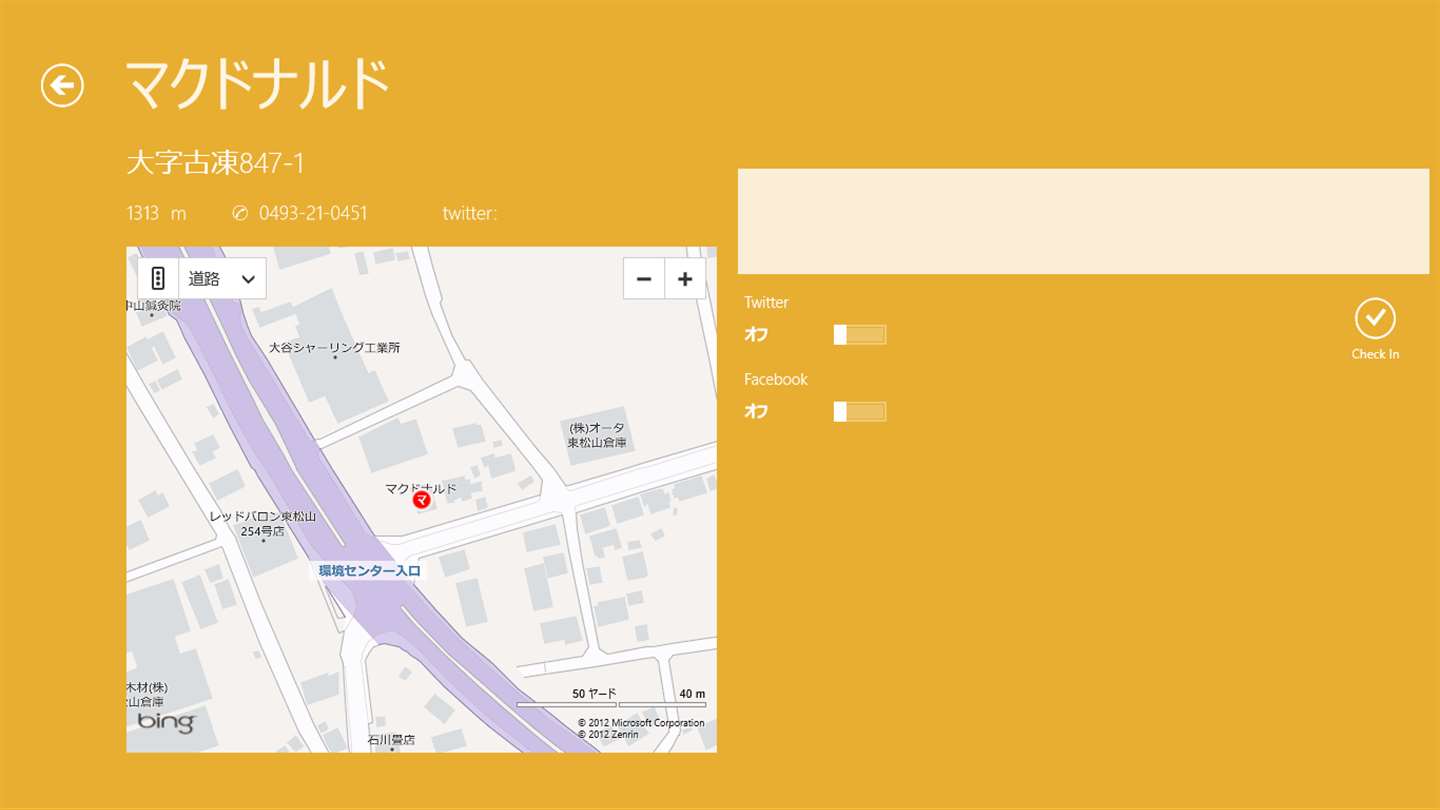Image resolution: width=1440 pixels, height=810 pixels.
Task: Click the red マ map pin
Action: click(422, 499)
